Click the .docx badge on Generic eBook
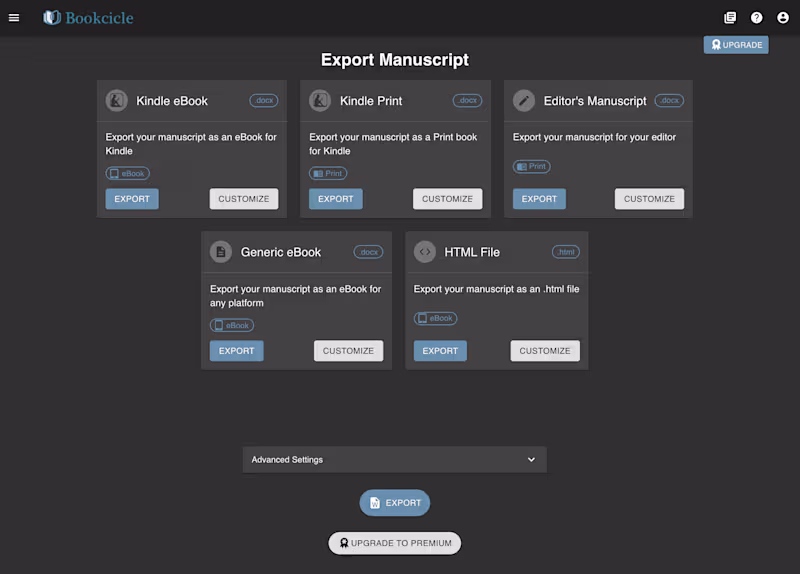This screenshot has width=800, height=574. pyautogui.click(x=368, y=252)
